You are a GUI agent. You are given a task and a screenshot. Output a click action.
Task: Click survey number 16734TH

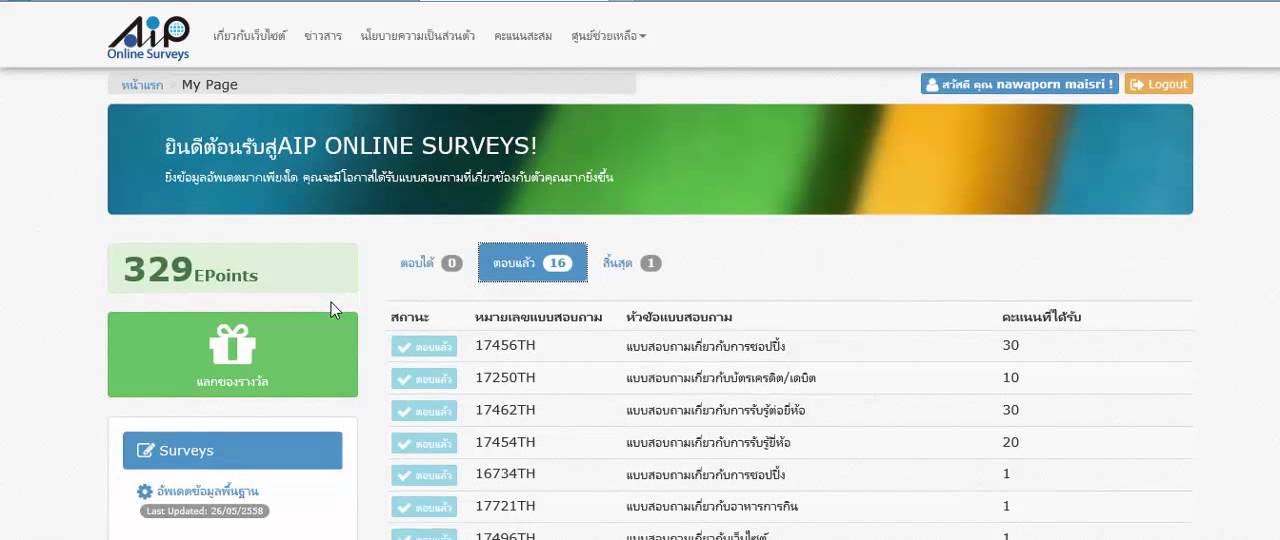point(505,474)
